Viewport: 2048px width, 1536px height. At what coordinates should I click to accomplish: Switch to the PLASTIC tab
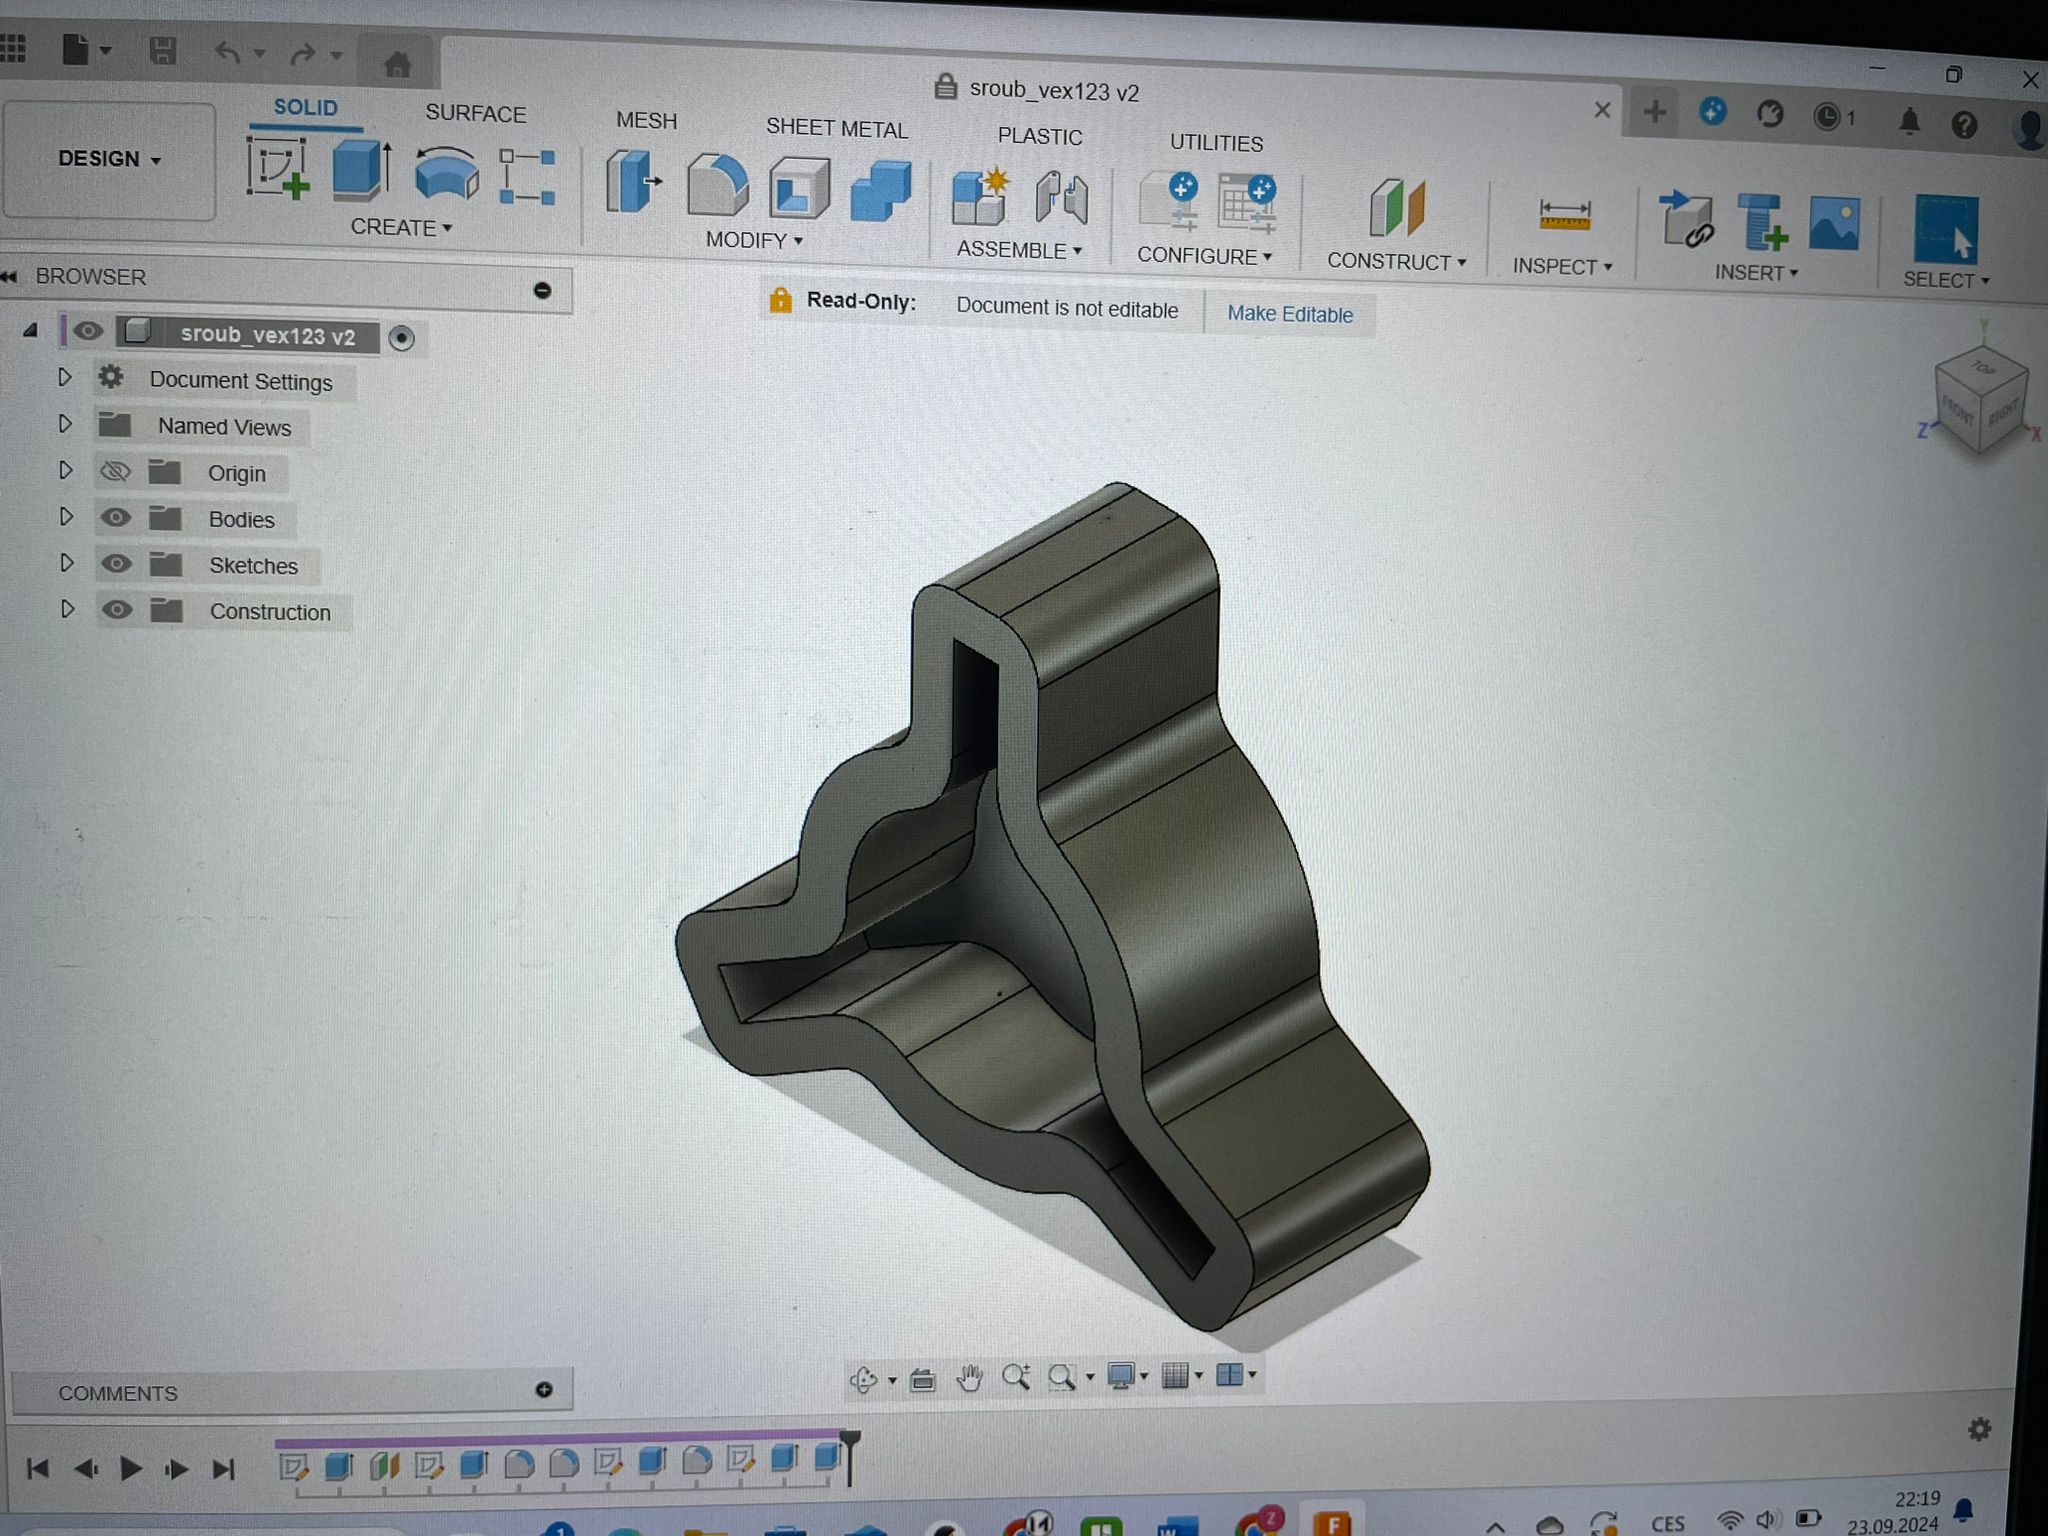click(1040, 136)
